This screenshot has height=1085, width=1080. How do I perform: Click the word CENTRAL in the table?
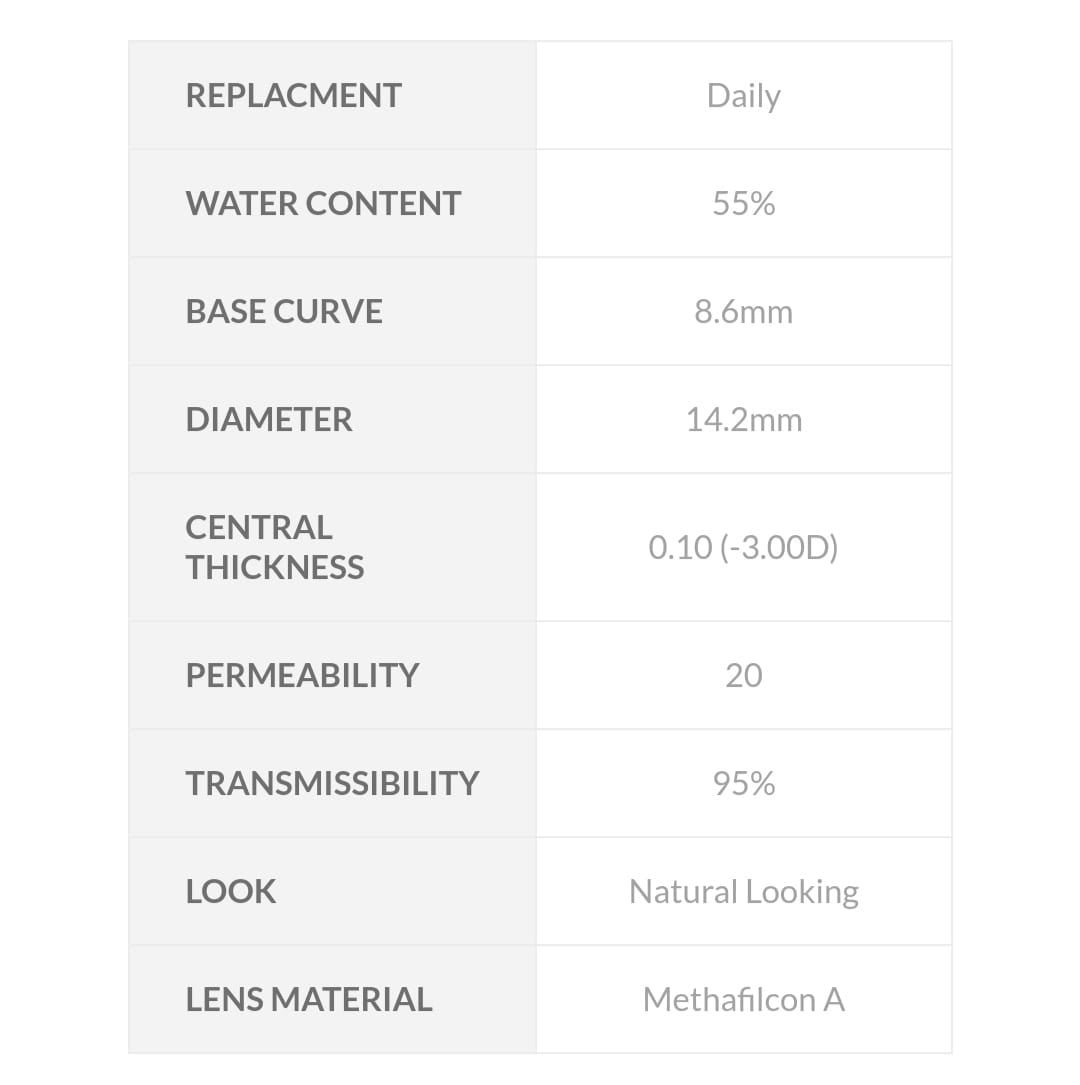(x=259, y=528)
